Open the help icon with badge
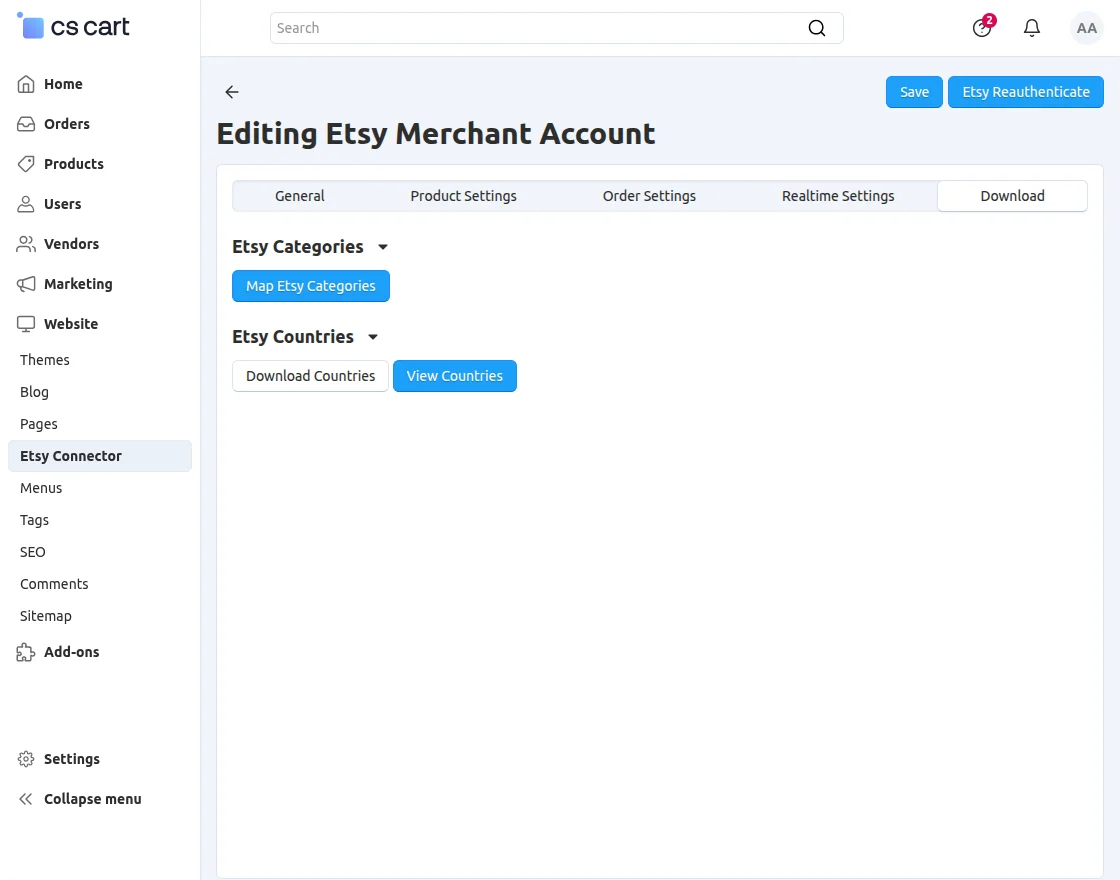Screen dimensions: 1120x880 [982, 28]
